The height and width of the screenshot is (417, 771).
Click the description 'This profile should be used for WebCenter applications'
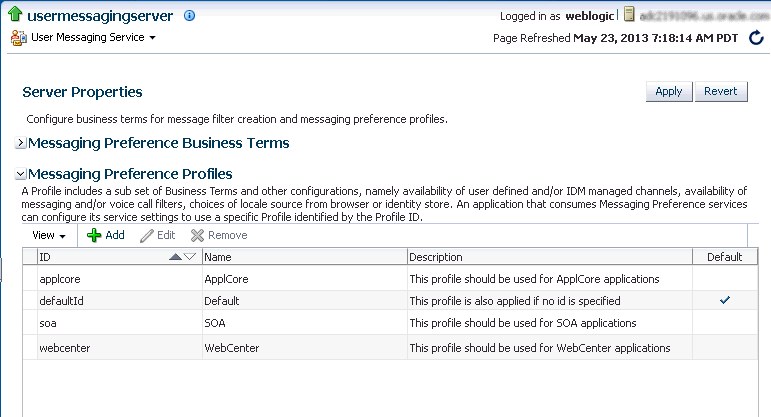[x=540, y=348]
